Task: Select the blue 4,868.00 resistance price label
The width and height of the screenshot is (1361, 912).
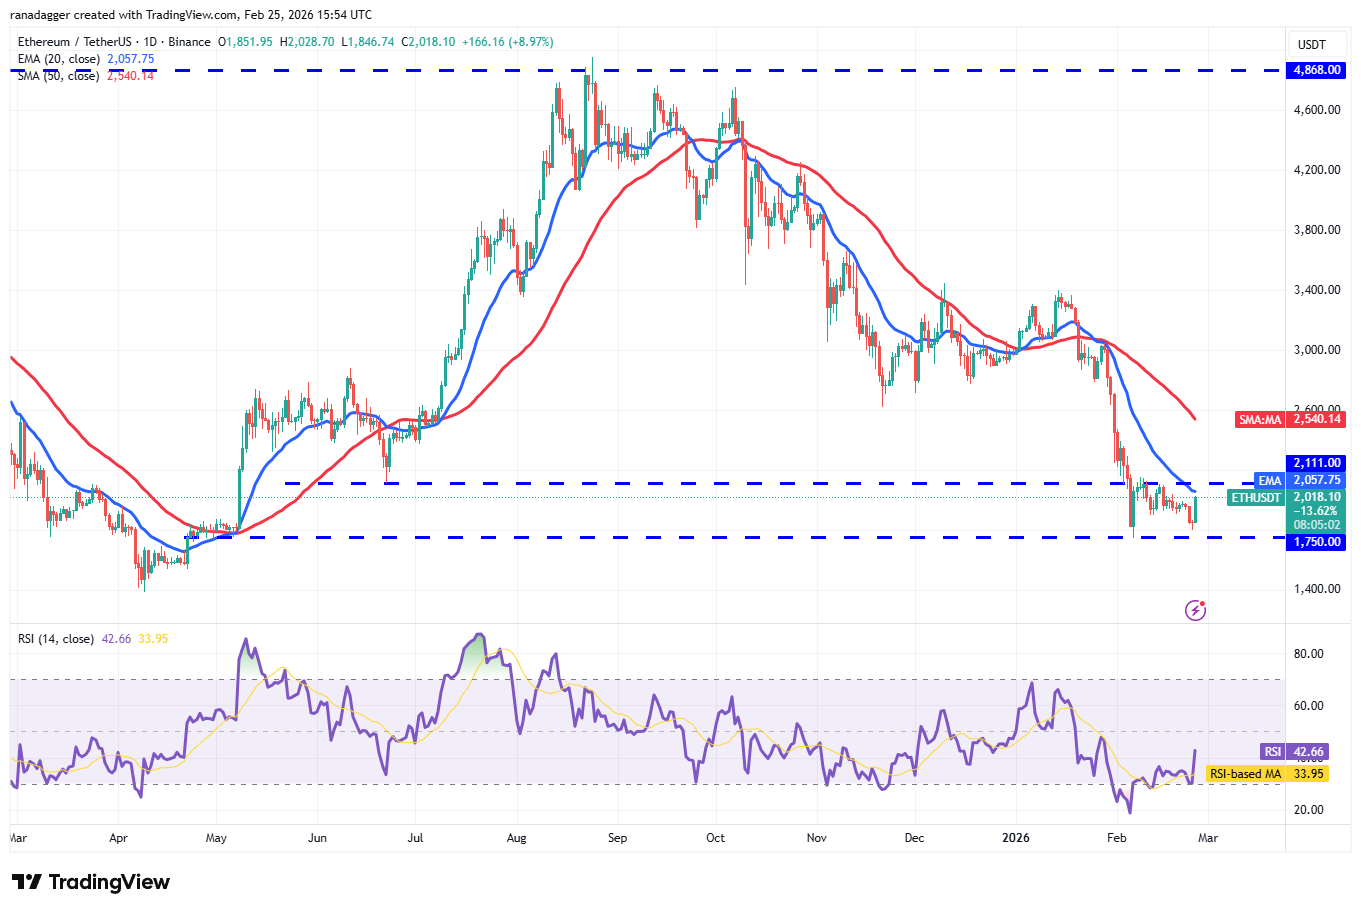Action: (1315, 70)
